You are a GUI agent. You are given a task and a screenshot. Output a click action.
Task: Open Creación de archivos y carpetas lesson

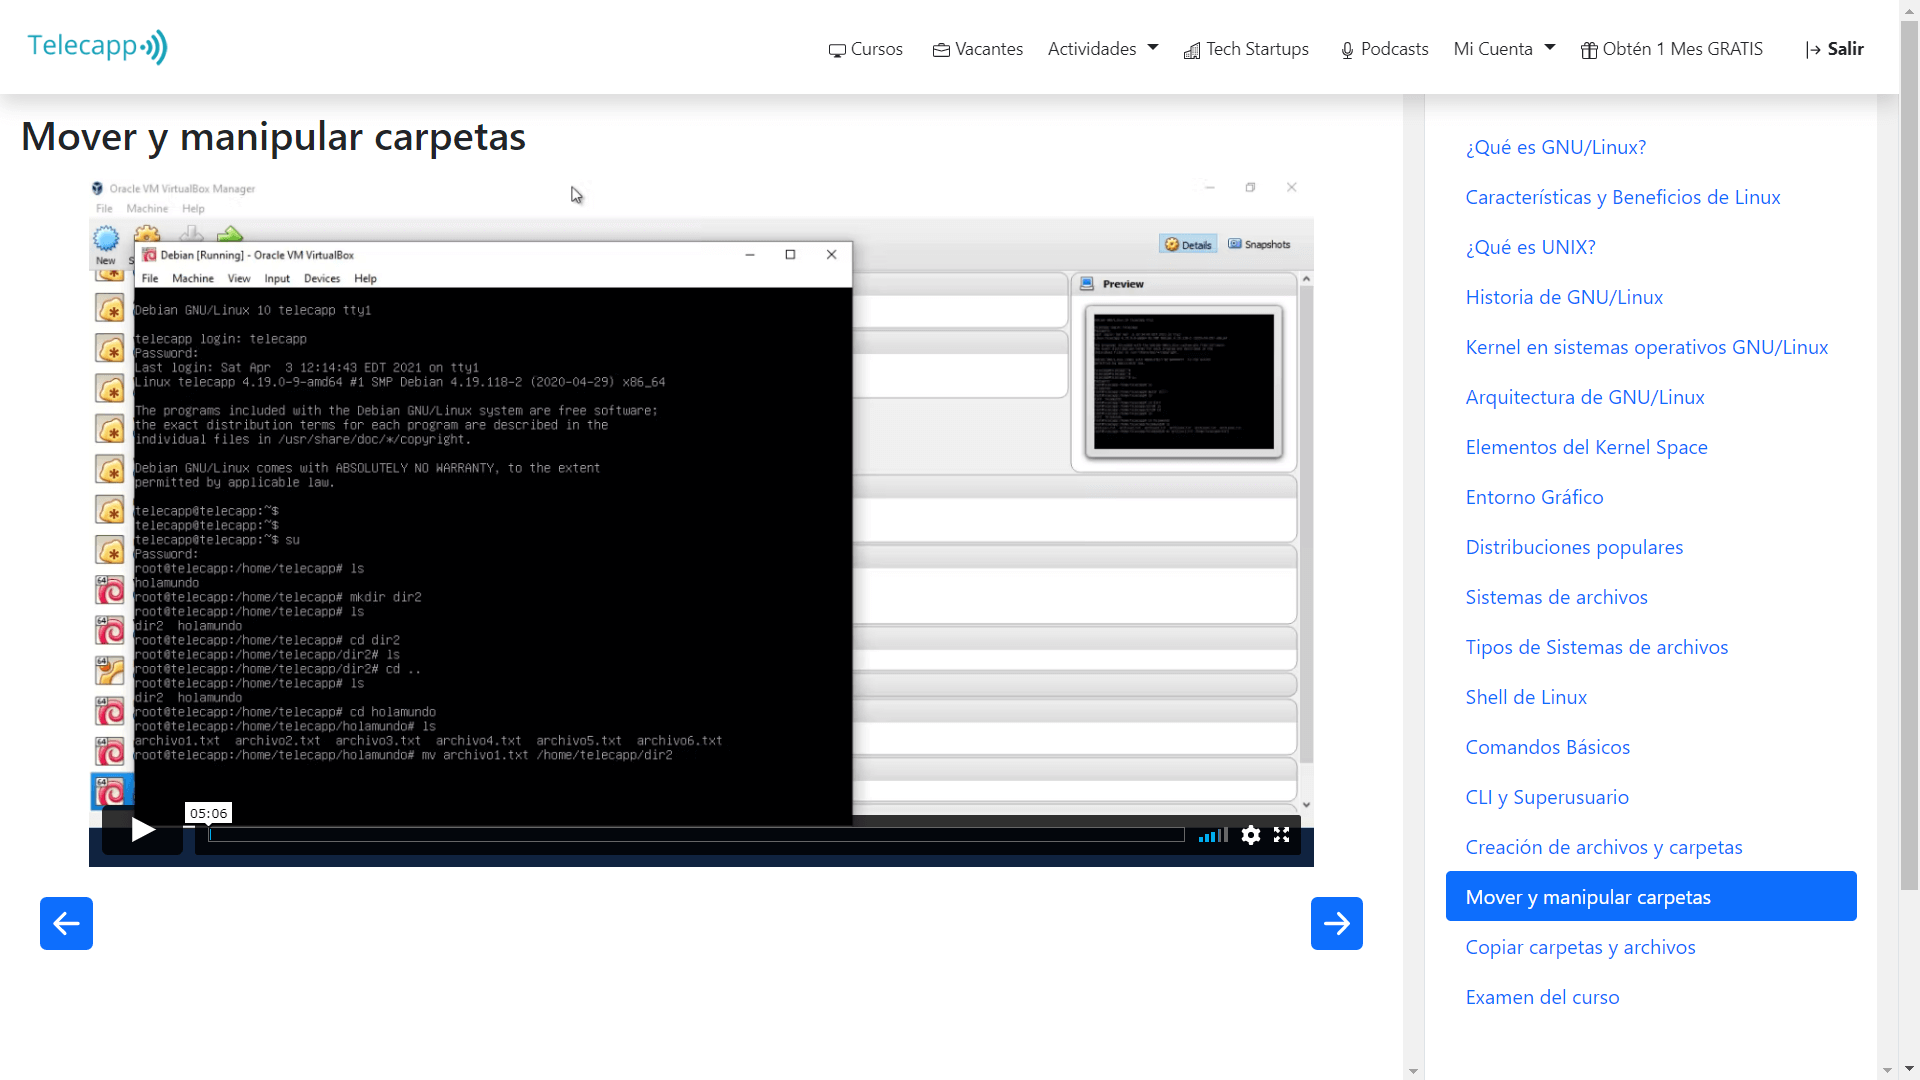click(x=1604, y=847)
